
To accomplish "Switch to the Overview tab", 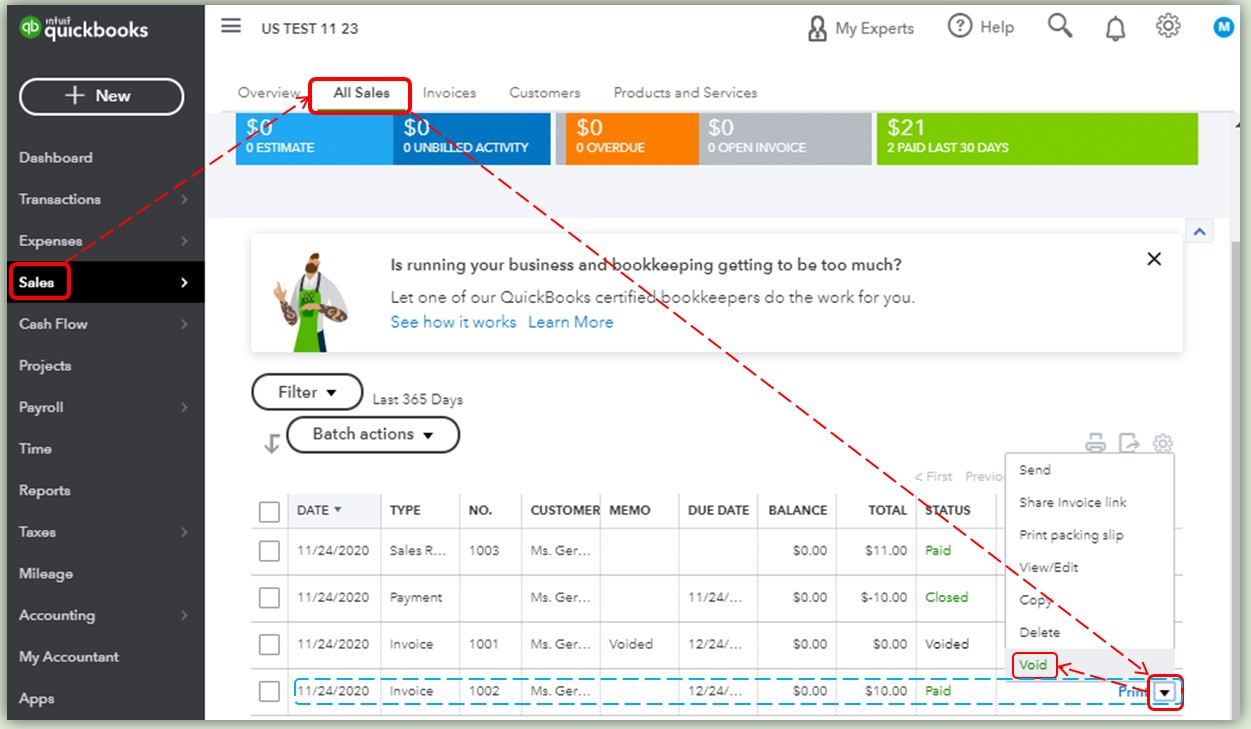I will point(269,93).
